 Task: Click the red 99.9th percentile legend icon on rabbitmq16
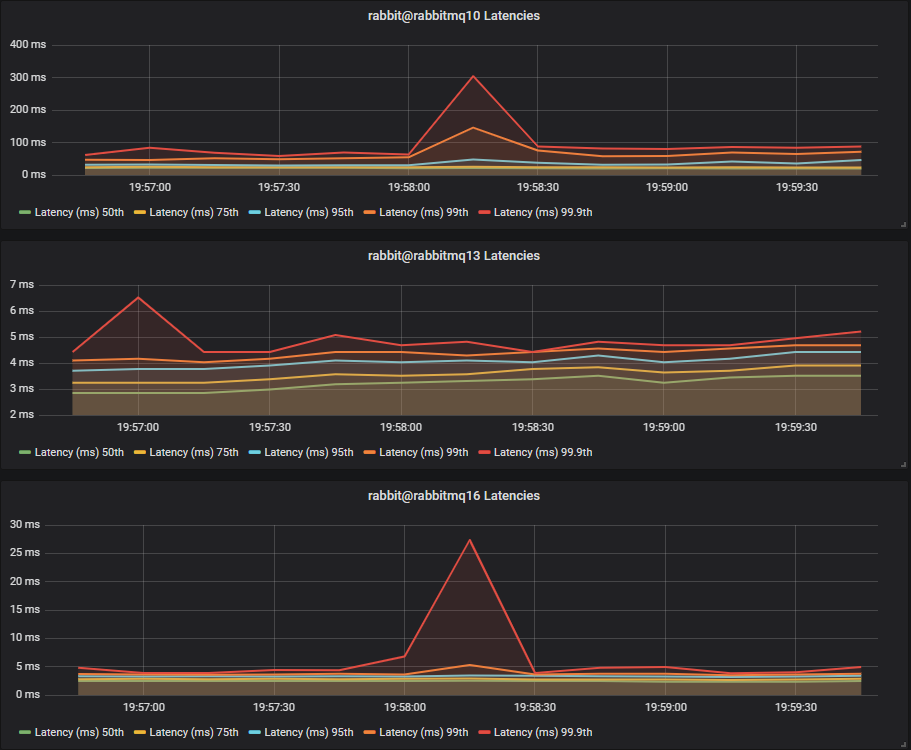tap(486, 732)
